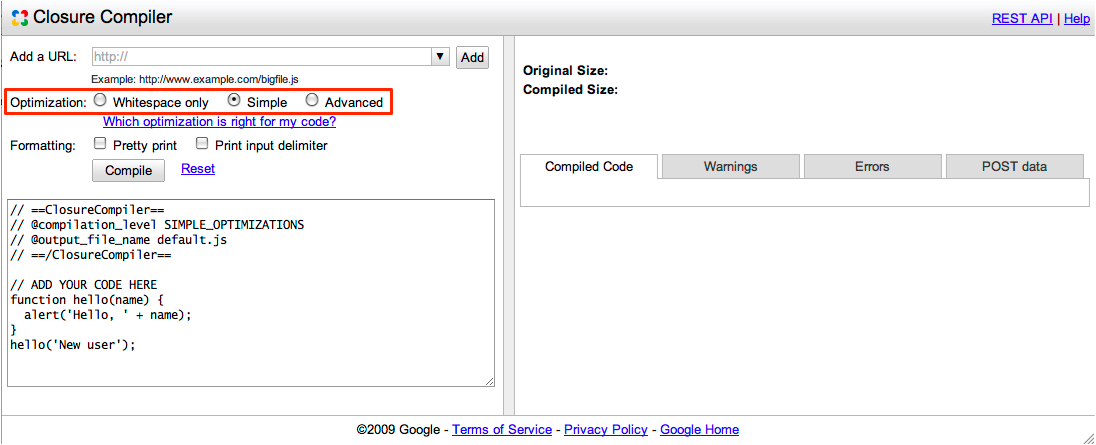Viewport: 1096px width, 445px height.
Task: Reset the compiler form
Action: 198,169
